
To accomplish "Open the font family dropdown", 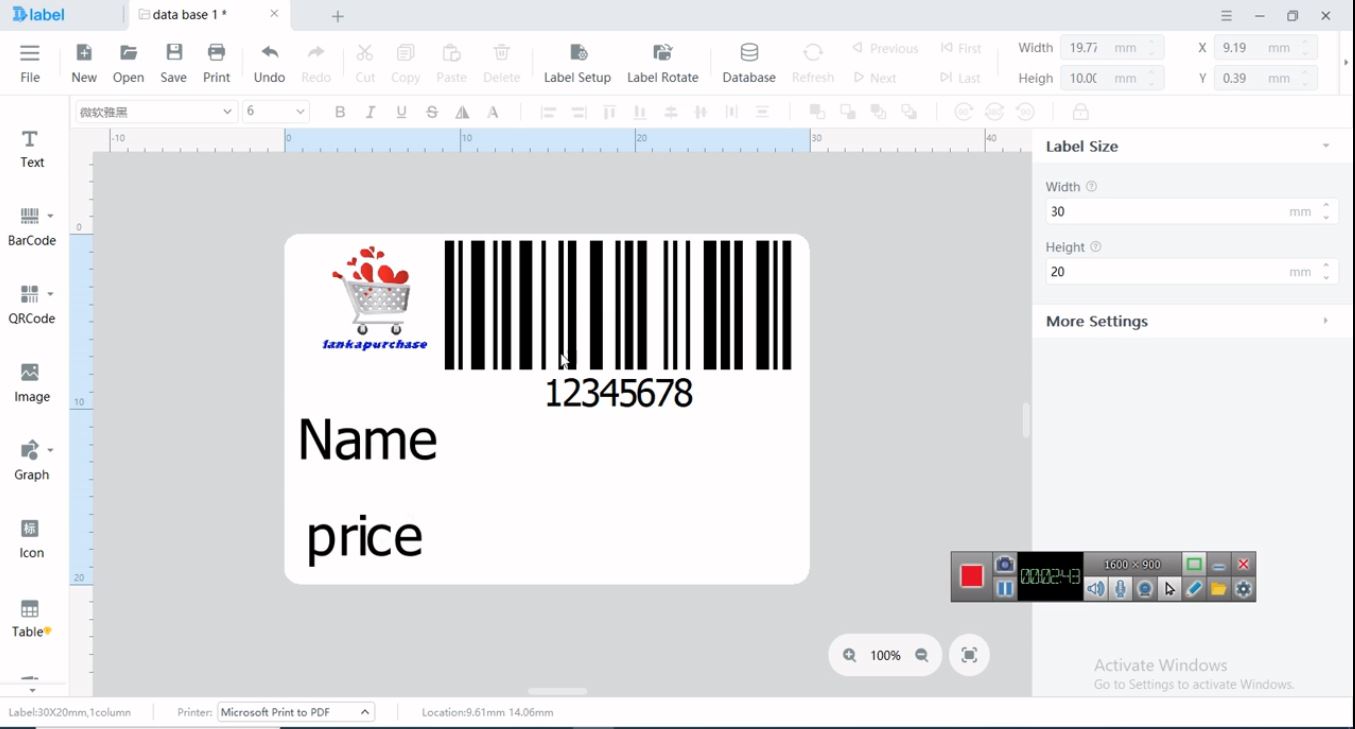I will click(156, 112).
